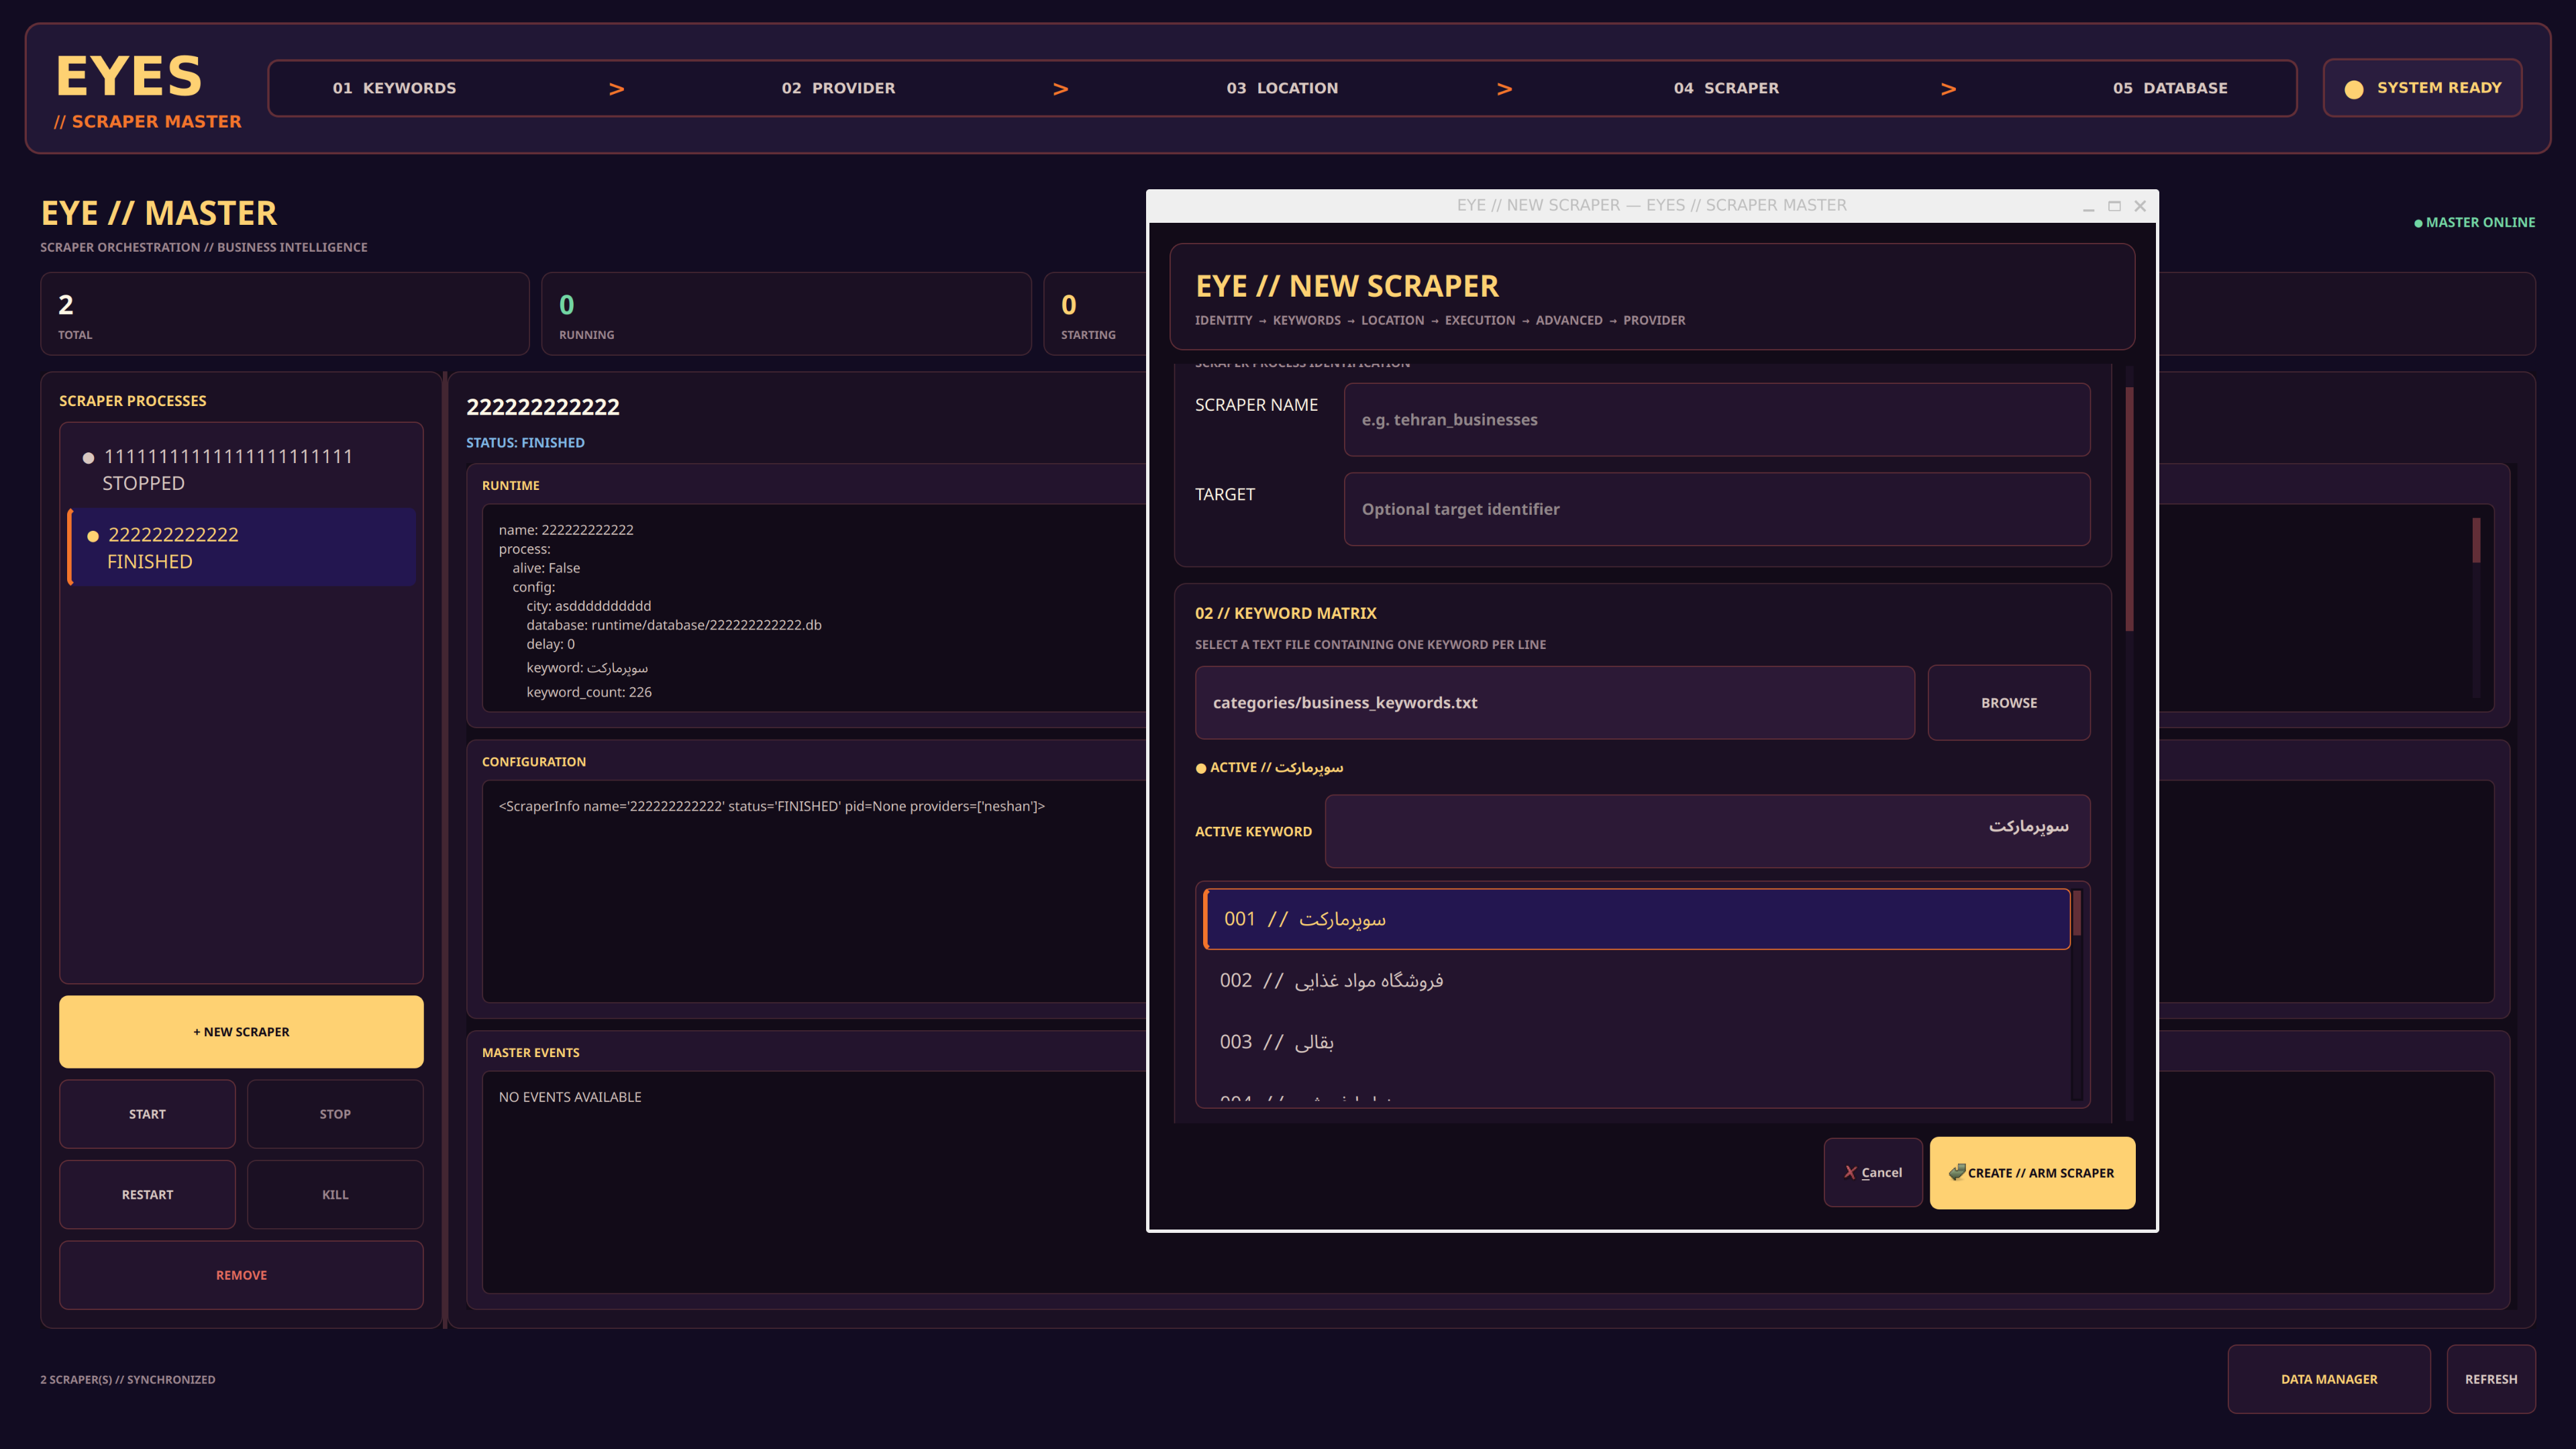
Task: Select keyword 001 // سوپرمارکت in list
Action: tap(1636, 919)
